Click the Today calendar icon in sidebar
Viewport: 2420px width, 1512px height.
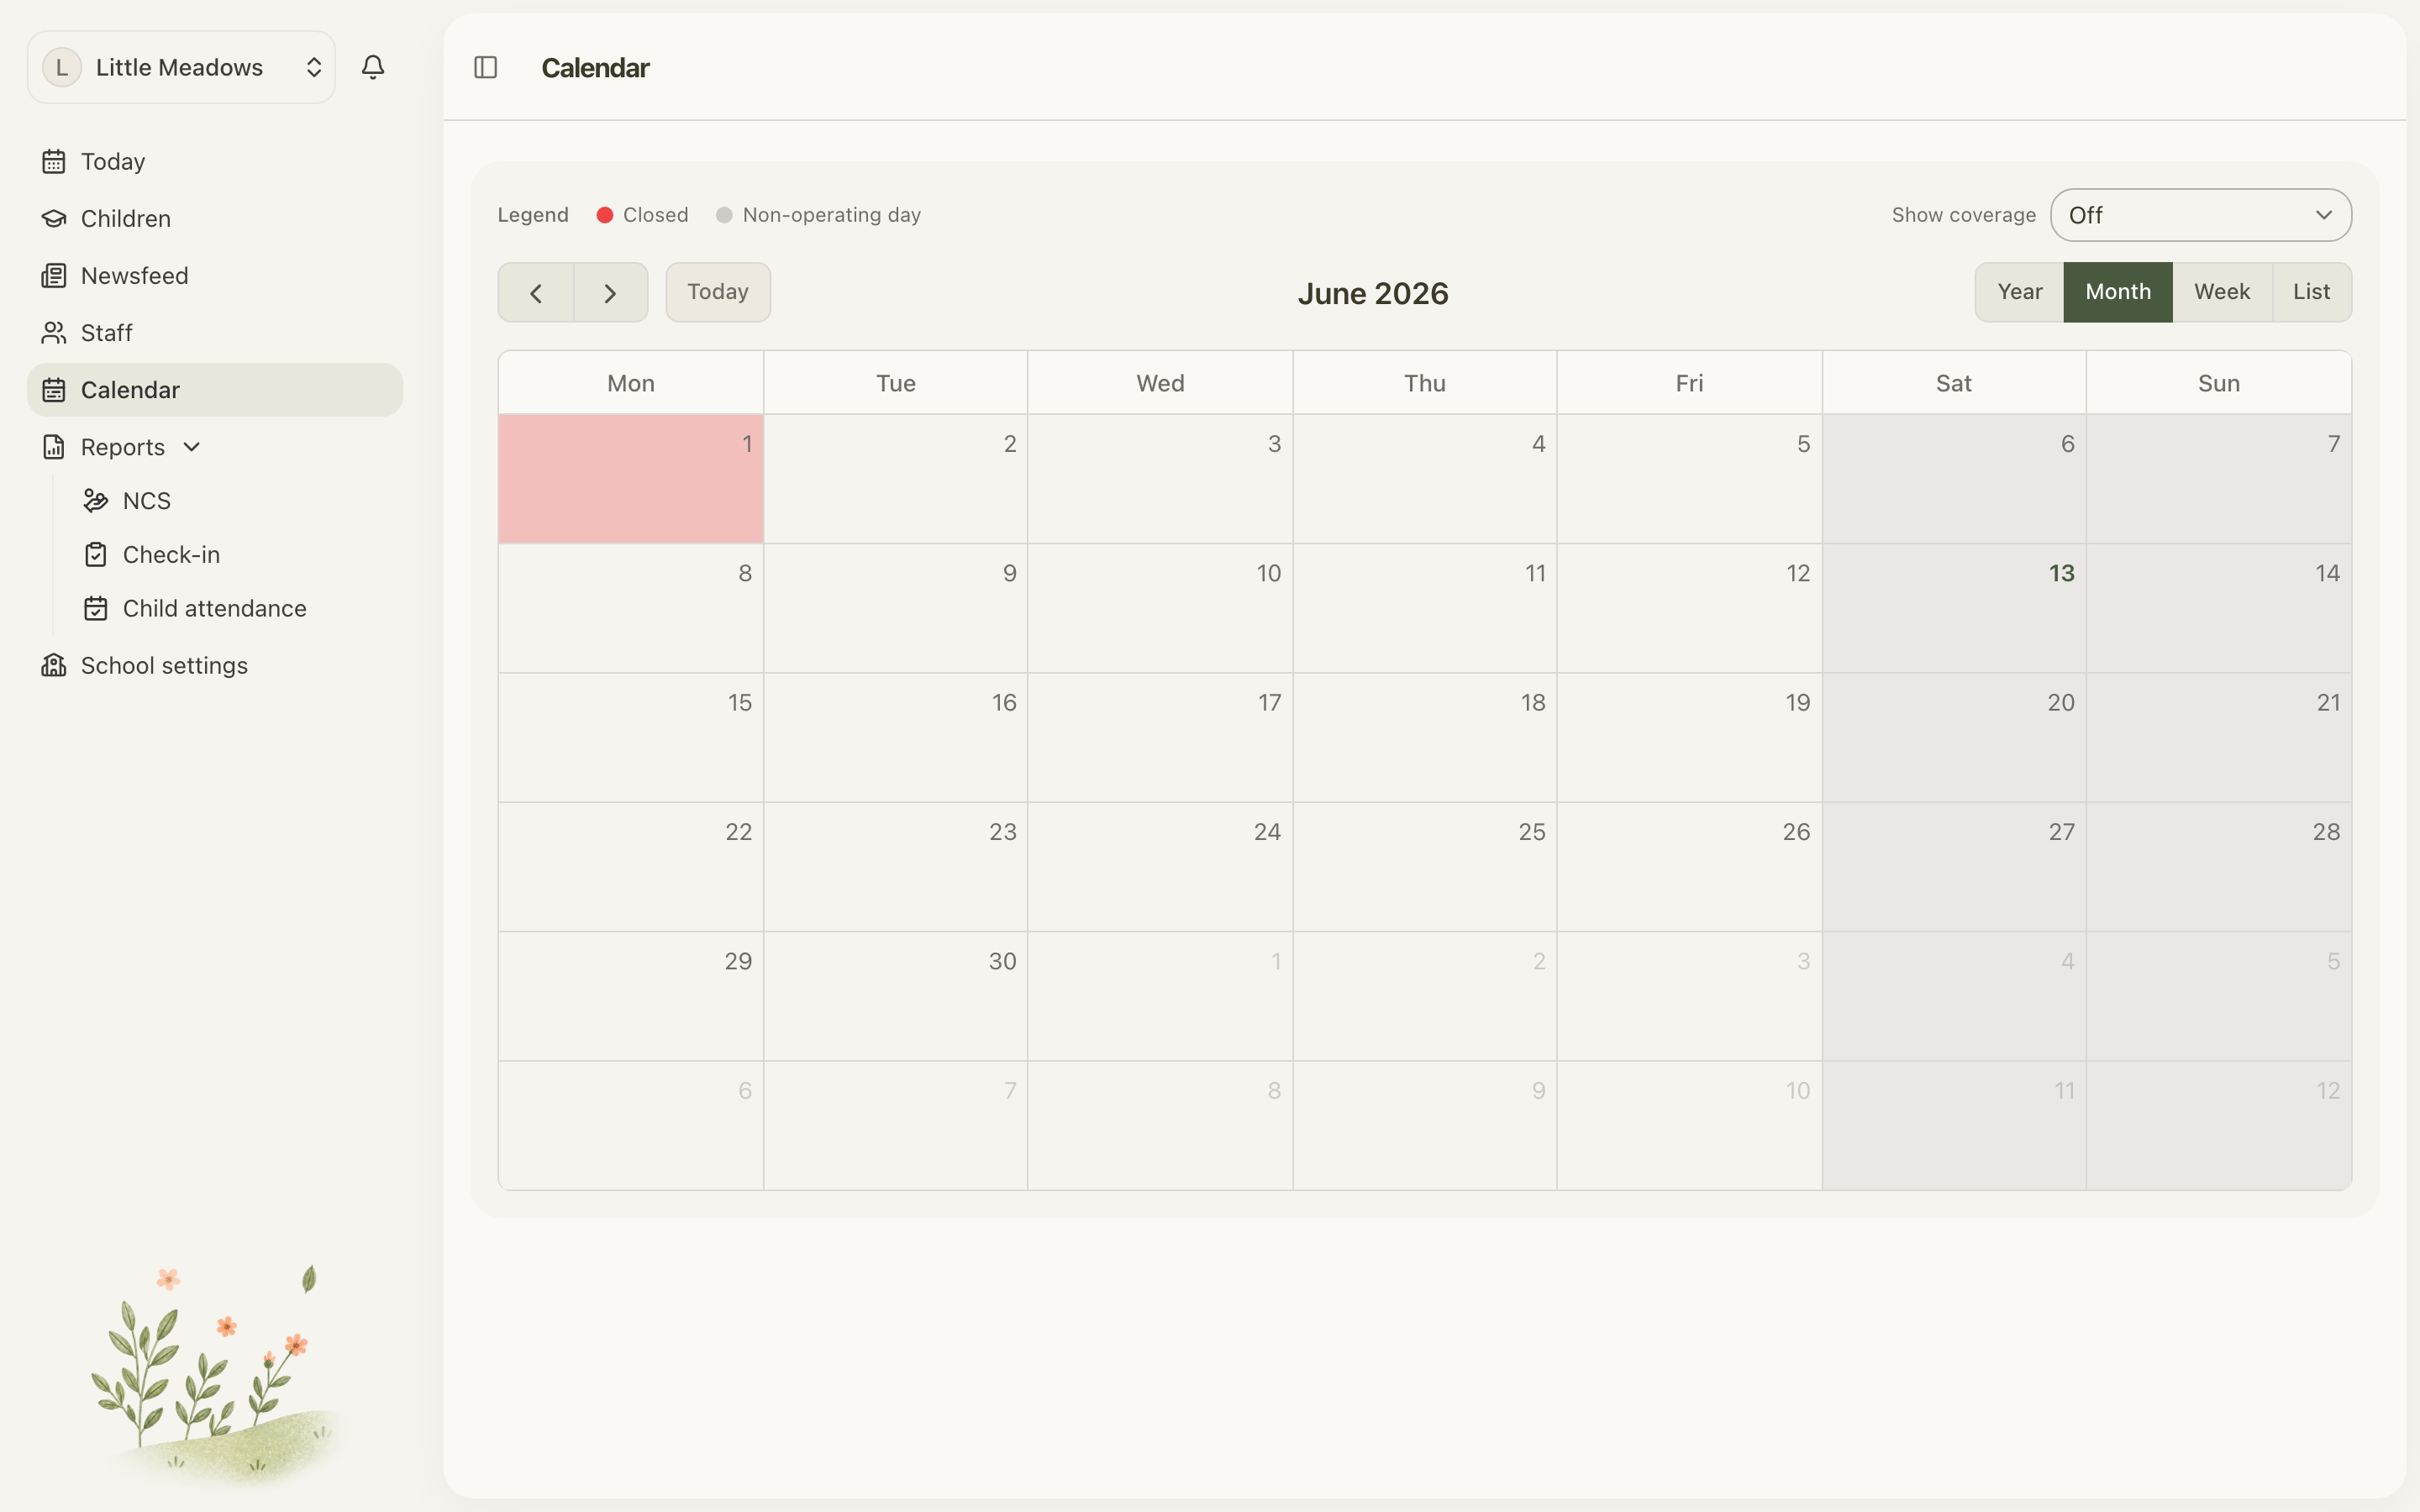[54, 161]
